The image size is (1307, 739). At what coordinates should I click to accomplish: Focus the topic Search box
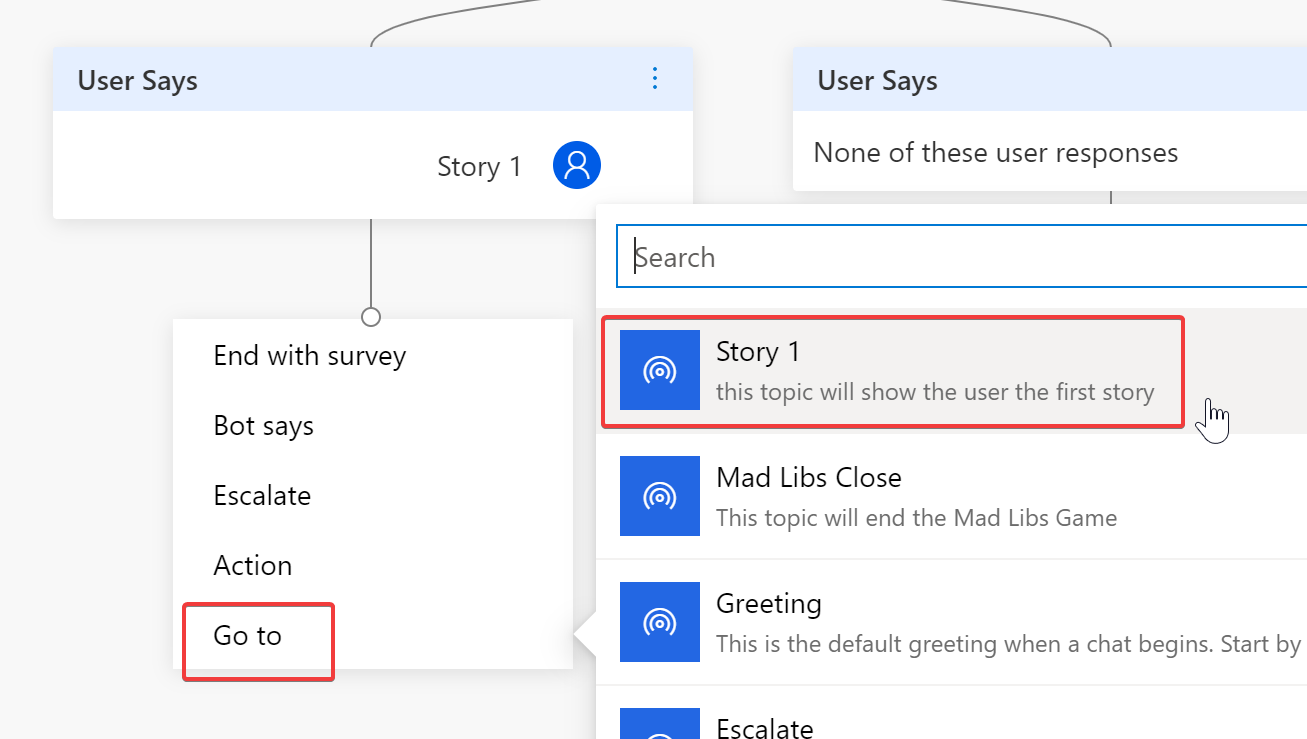pyautogui.click(x=960, y=258)
